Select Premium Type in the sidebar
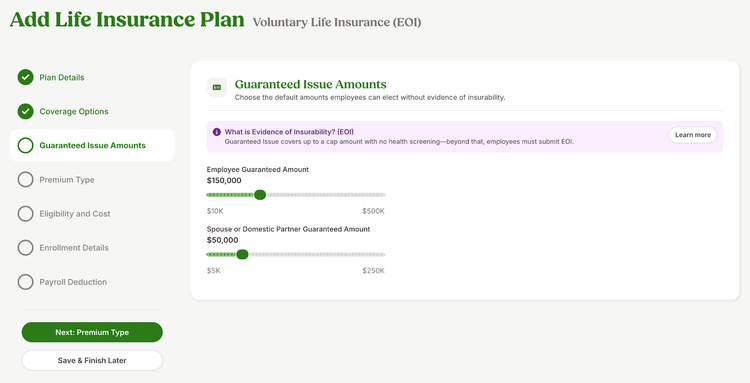The image size is (750, 383). pyautogui.click(x=67, y=180)
